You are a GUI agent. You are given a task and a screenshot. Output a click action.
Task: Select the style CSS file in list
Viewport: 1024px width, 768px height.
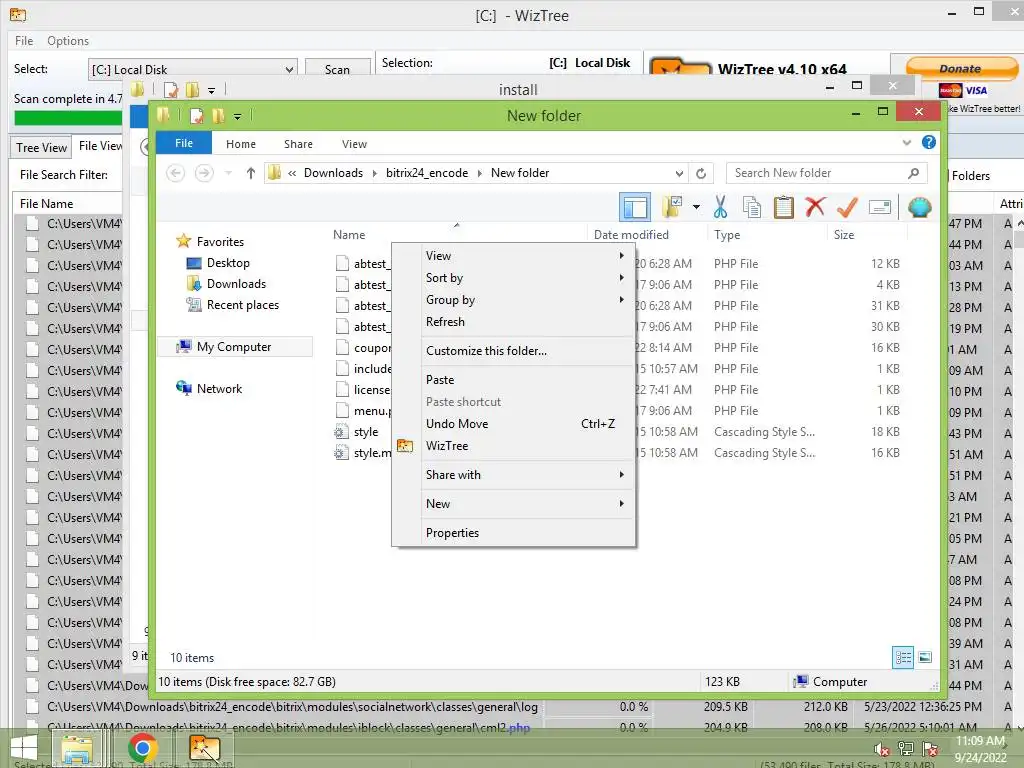coord(366,432)
